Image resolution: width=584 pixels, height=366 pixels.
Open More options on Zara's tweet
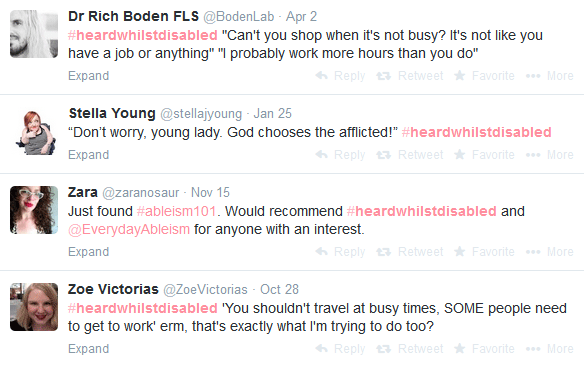click(549, 252)
